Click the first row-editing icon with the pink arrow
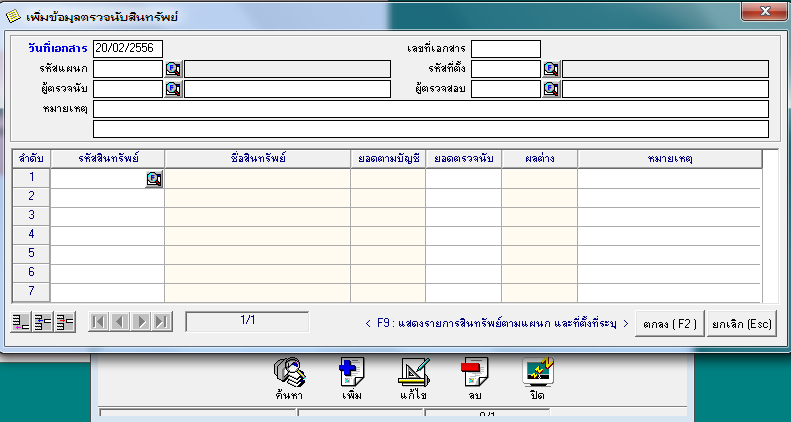This screenshot has width=791, height=422. (x=21, y=322)
